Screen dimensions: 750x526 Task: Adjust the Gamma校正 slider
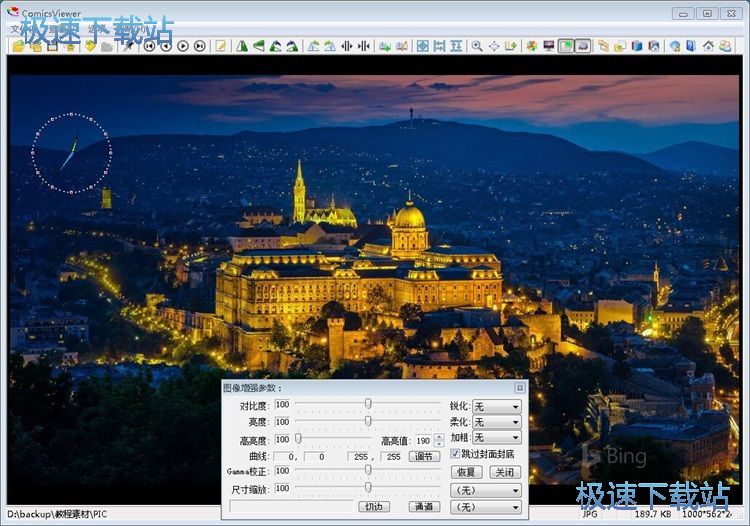(367, 471)
